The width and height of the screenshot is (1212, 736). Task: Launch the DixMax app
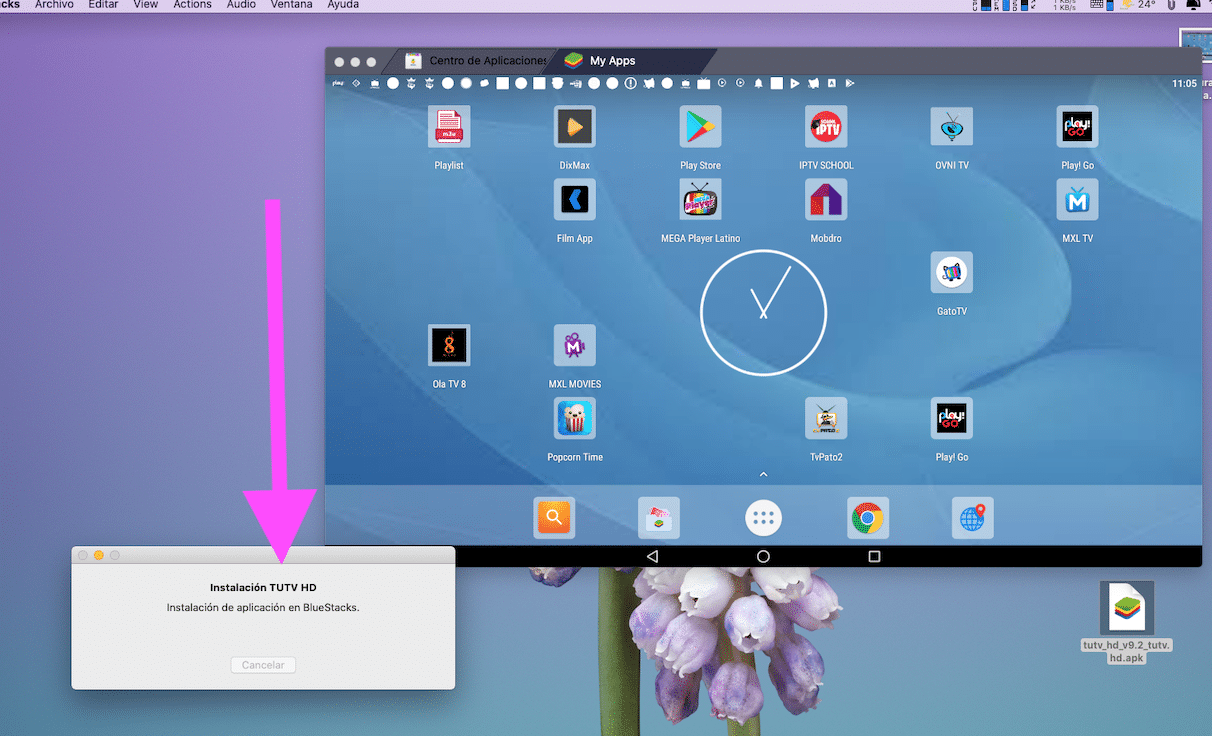tap(574, 127)
